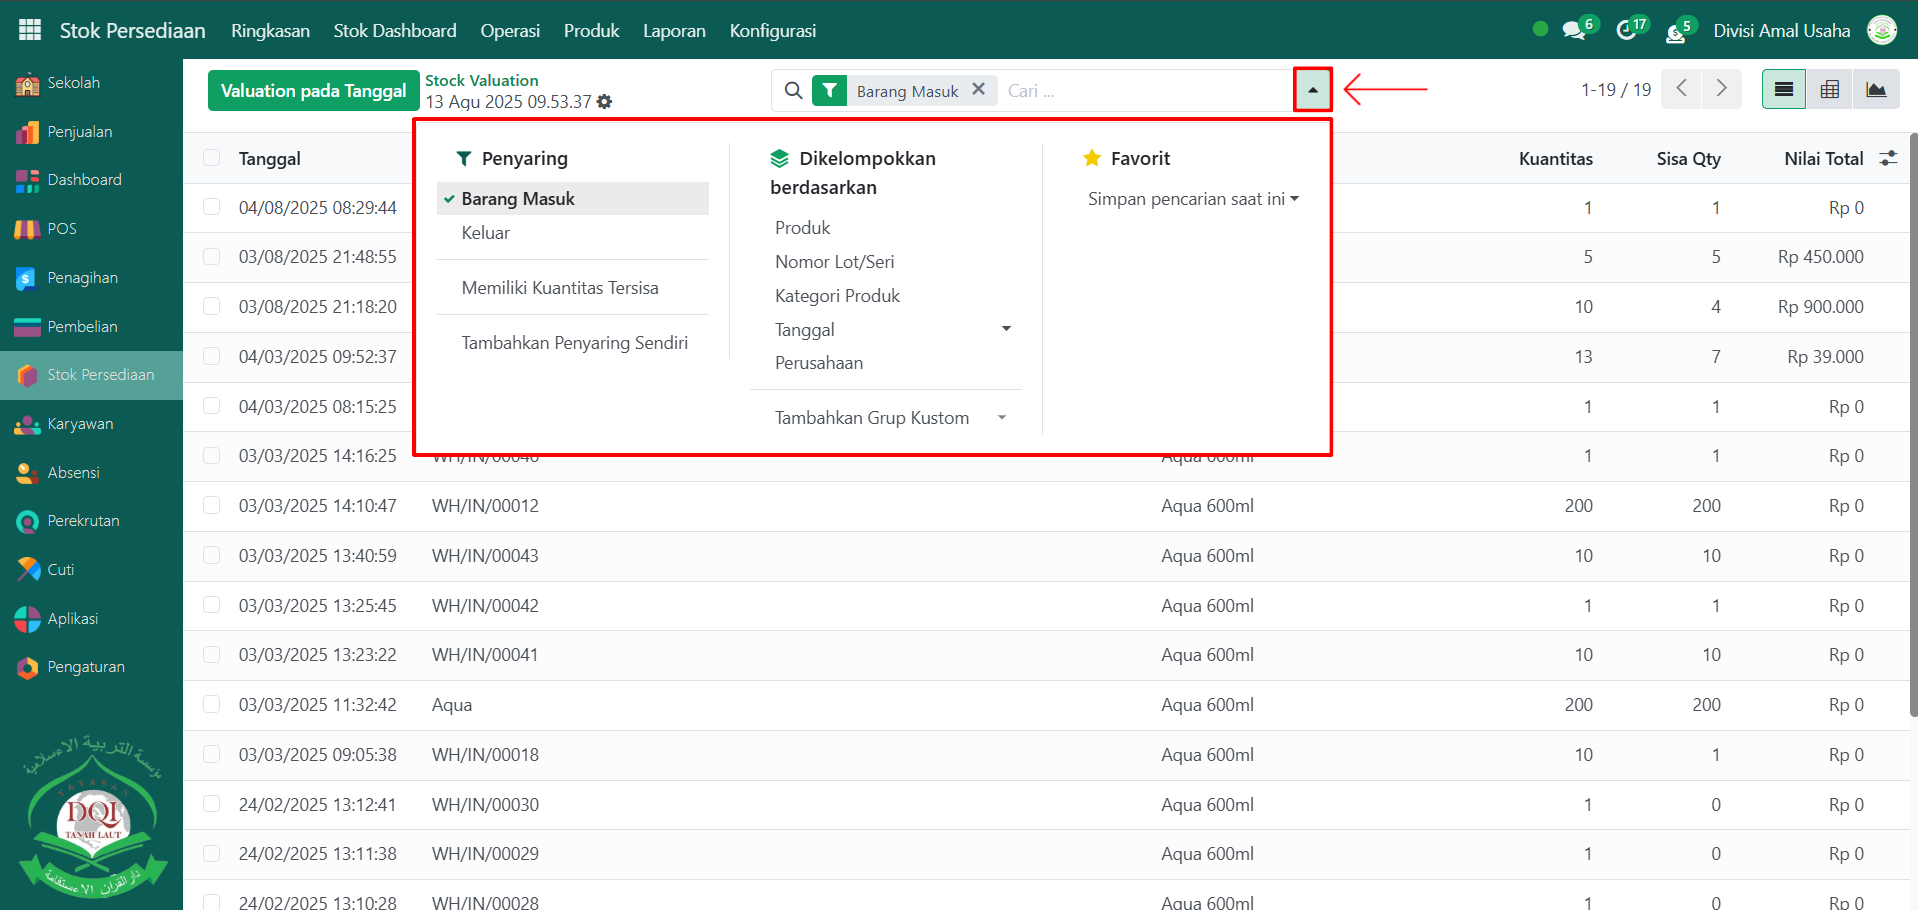1918x910 pixels.
Task: Select the row dated 03/03/2025 11:32:42
Action: click(x=211, y=705)
